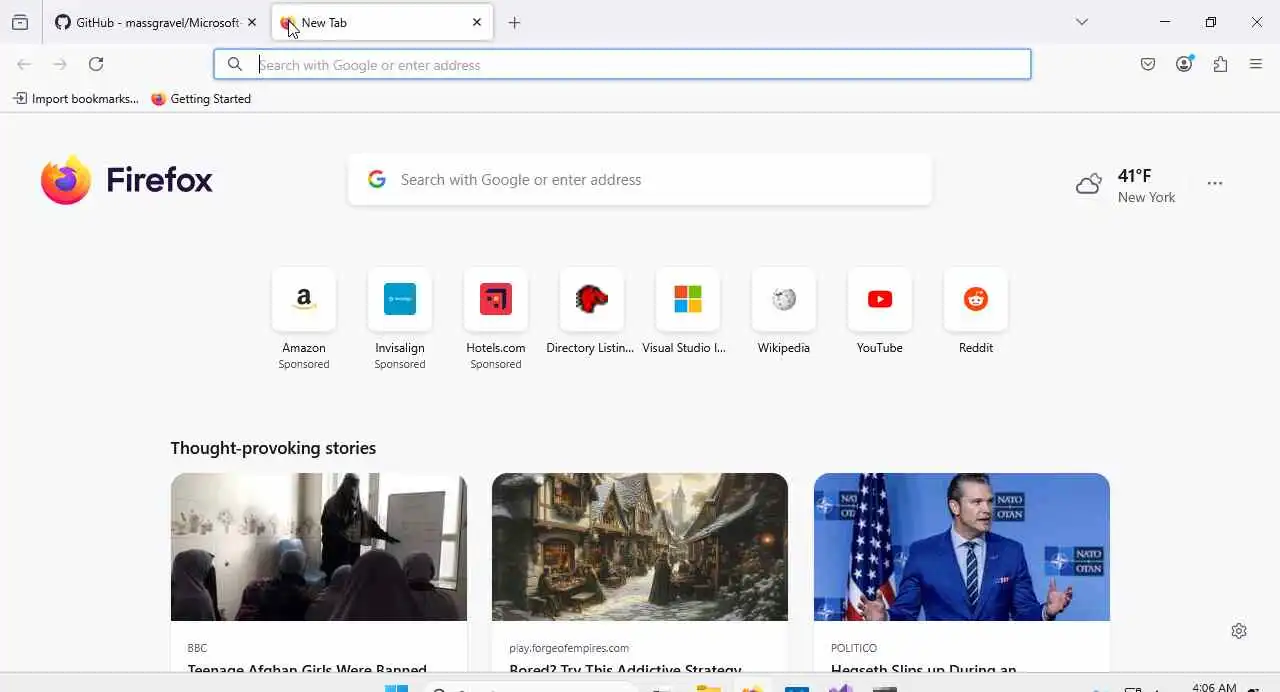Open the Extensions puzzle icon
Screen dimensions: 1280x692
tap(1220, 64)
